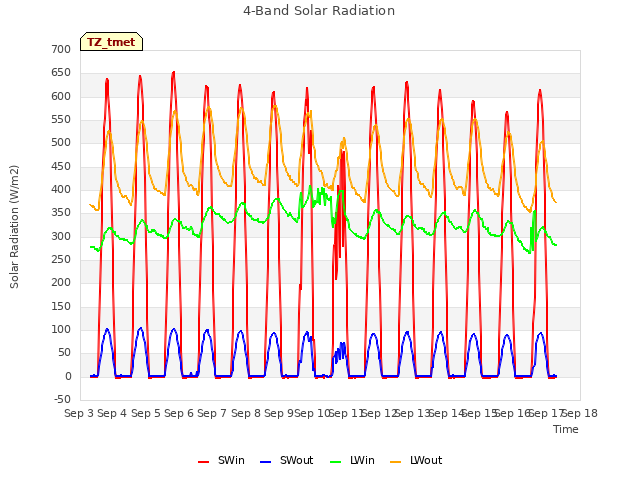Click the orange LWout legend color marker
The image size is (640, 480).
tap(396, 462)
